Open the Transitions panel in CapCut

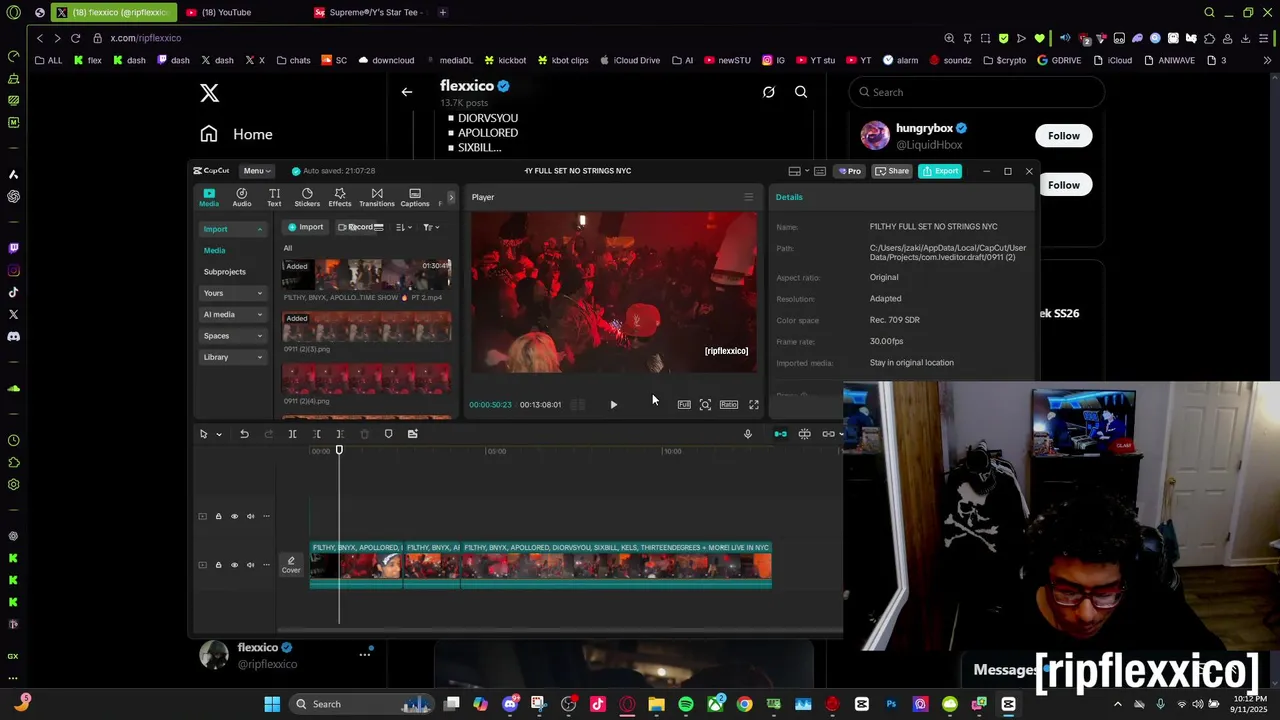(x=377, y=197)
